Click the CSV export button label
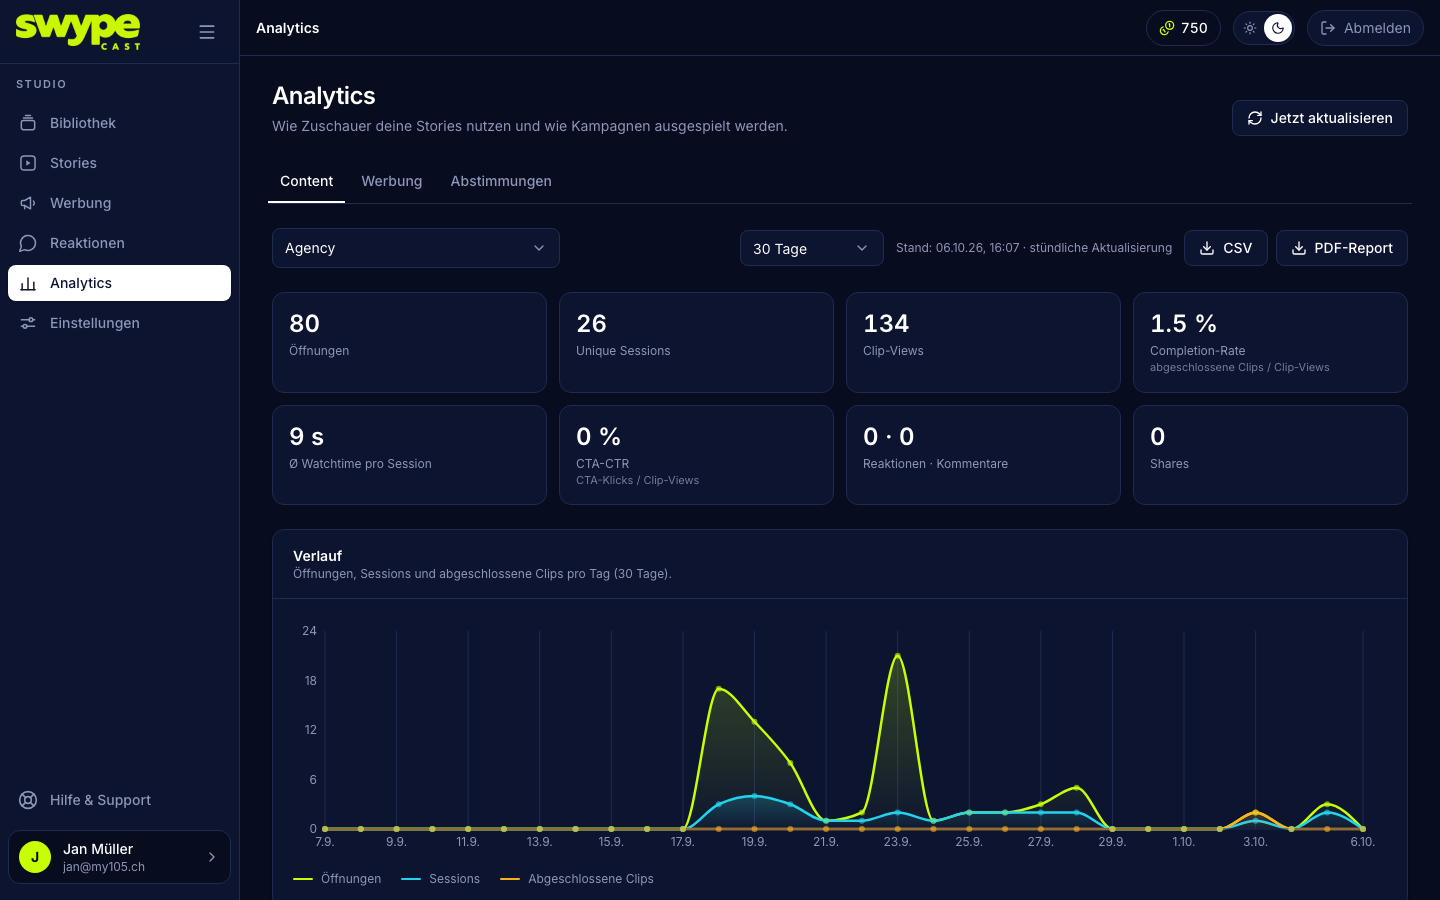This screenshot has width=1440, height=900. point(1237,248)
